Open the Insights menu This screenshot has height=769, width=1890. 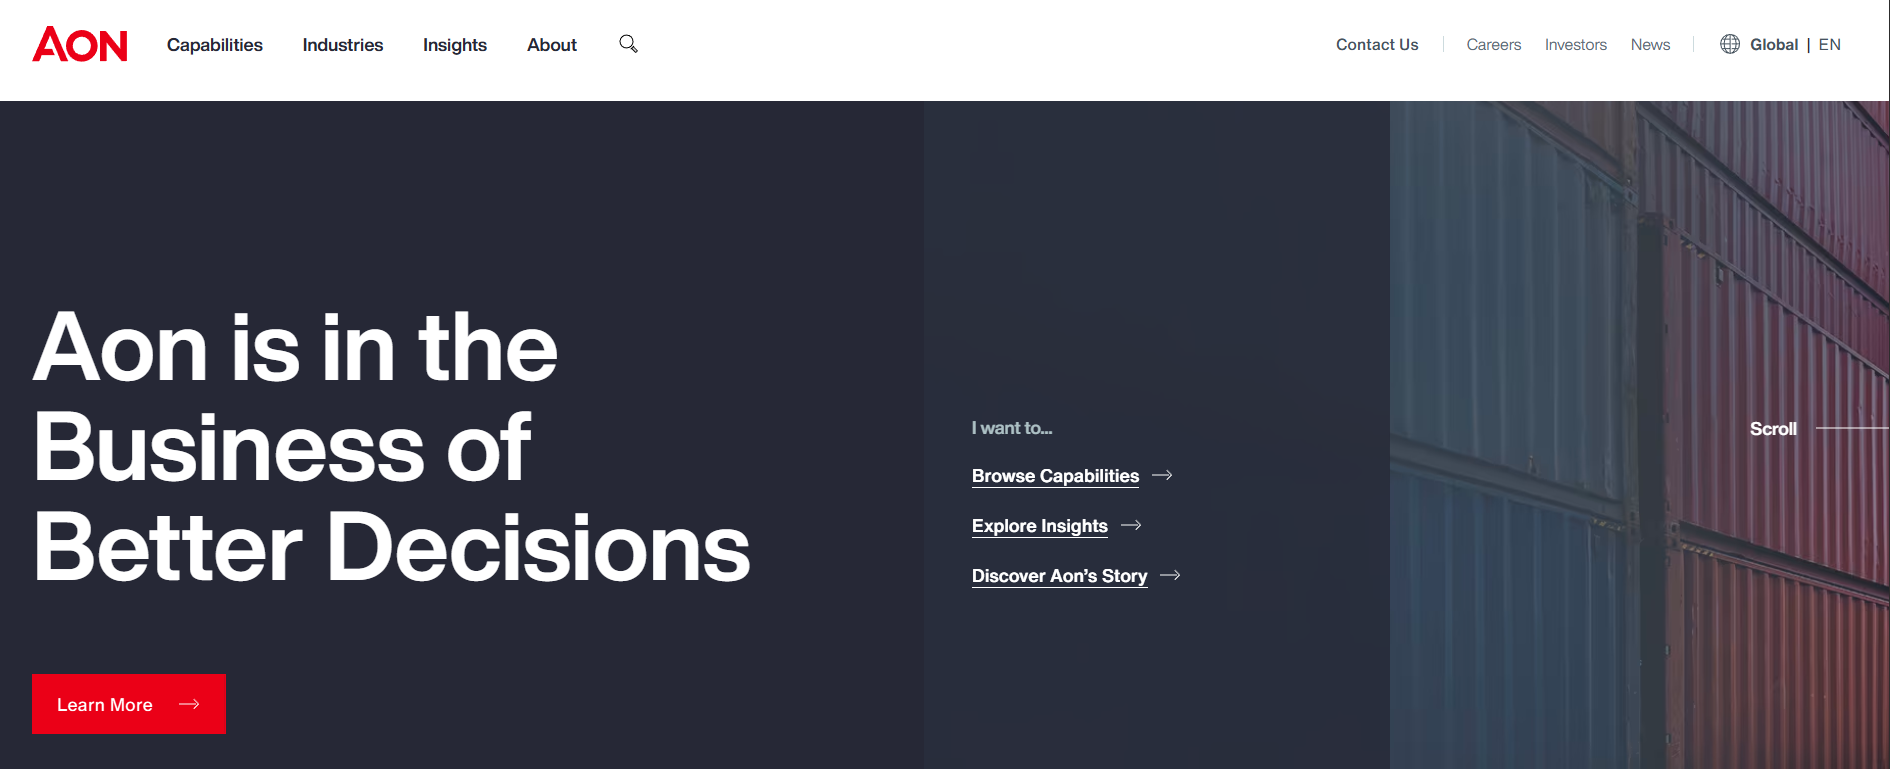pos(455,45)
